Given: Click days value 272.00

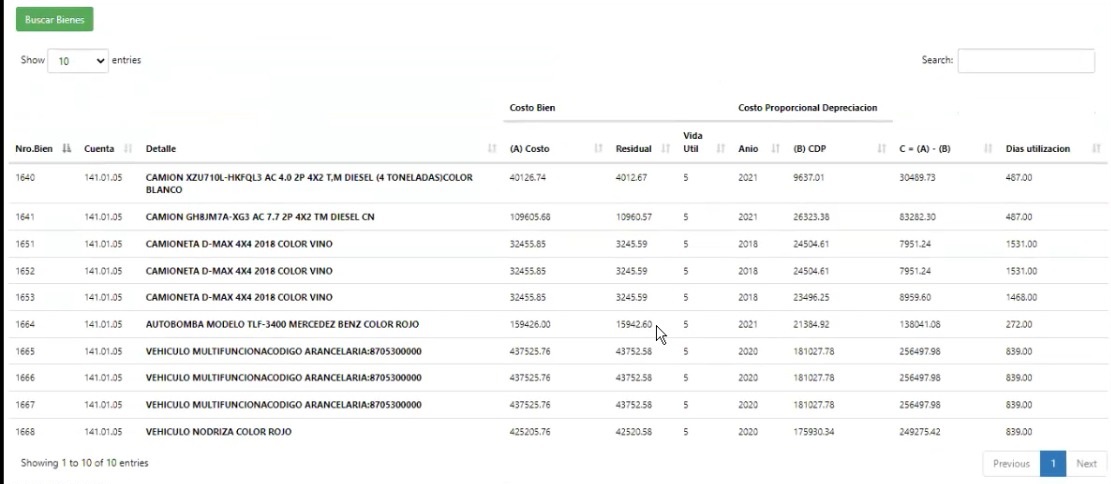Looking at the screenshot, I should click(x=1019, y=324).
